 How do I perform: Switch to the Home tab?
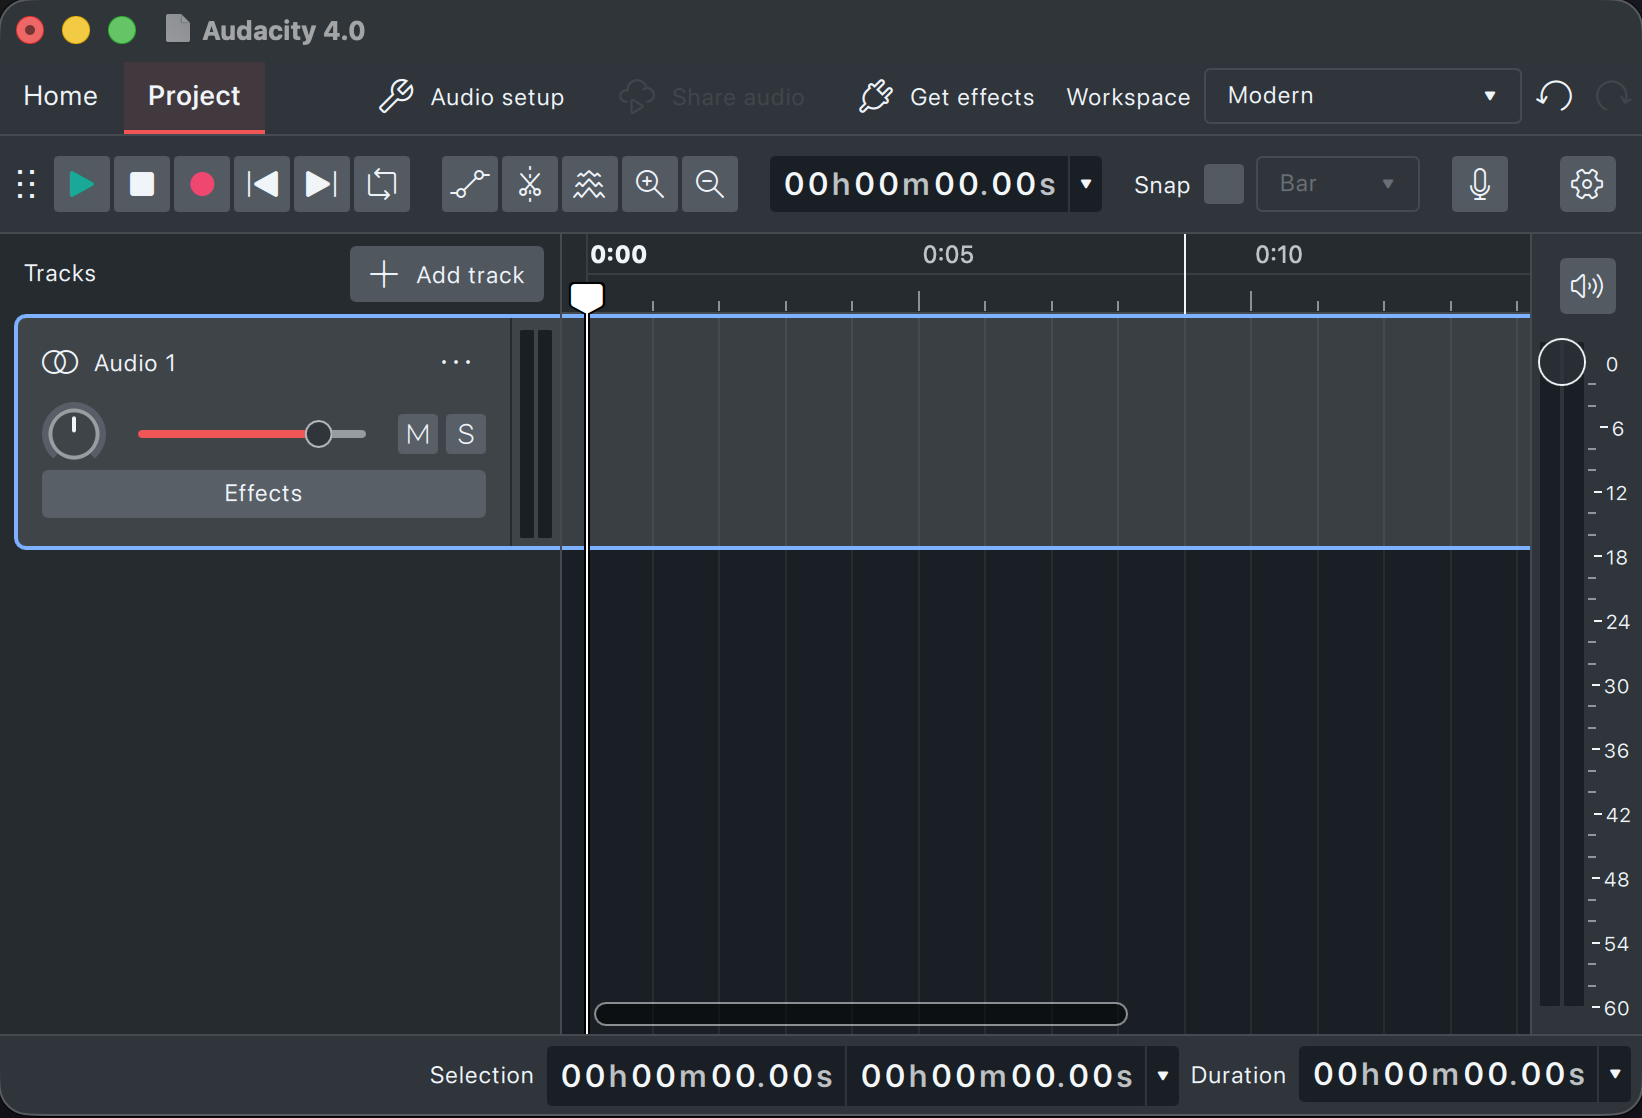tap(61, 96)
